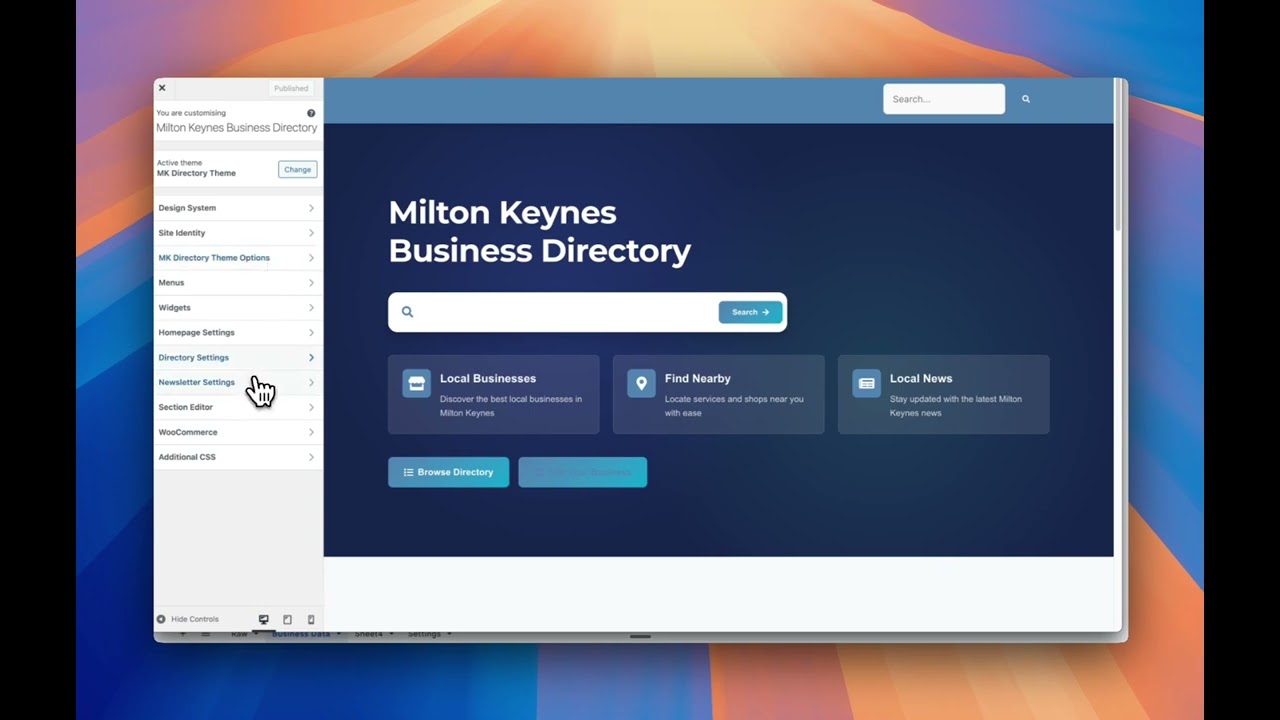The image size is (1280, 720).
Task: Open the Widgets panel
Action: pyautogui.click(x=237, y=308)
